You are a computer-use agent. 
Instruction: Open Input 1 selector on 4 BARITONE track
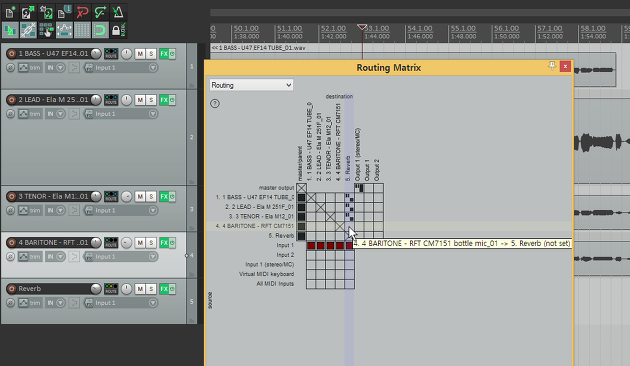click(121, 257)
